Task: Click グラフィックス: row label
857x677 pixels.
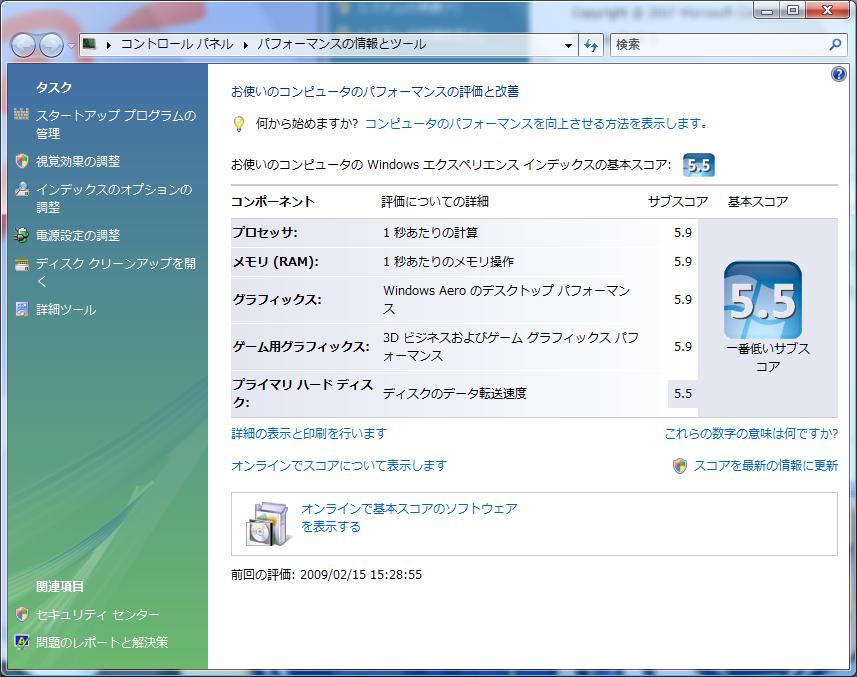Action: [x=277, y=299]
